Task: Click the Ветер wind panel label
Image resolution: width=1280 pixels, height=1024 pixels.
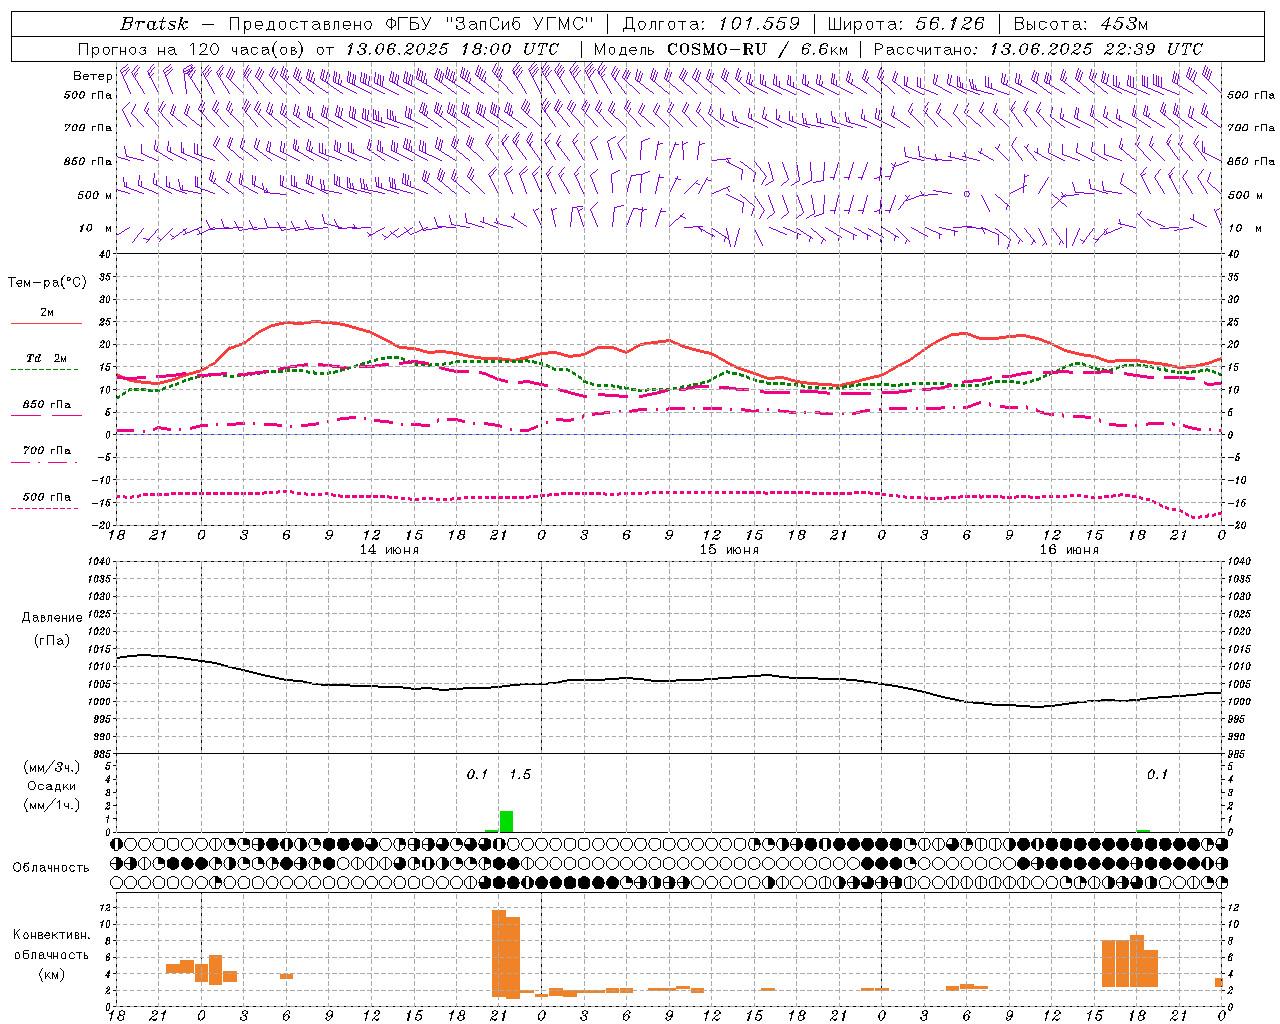Action: click(92, 76)
